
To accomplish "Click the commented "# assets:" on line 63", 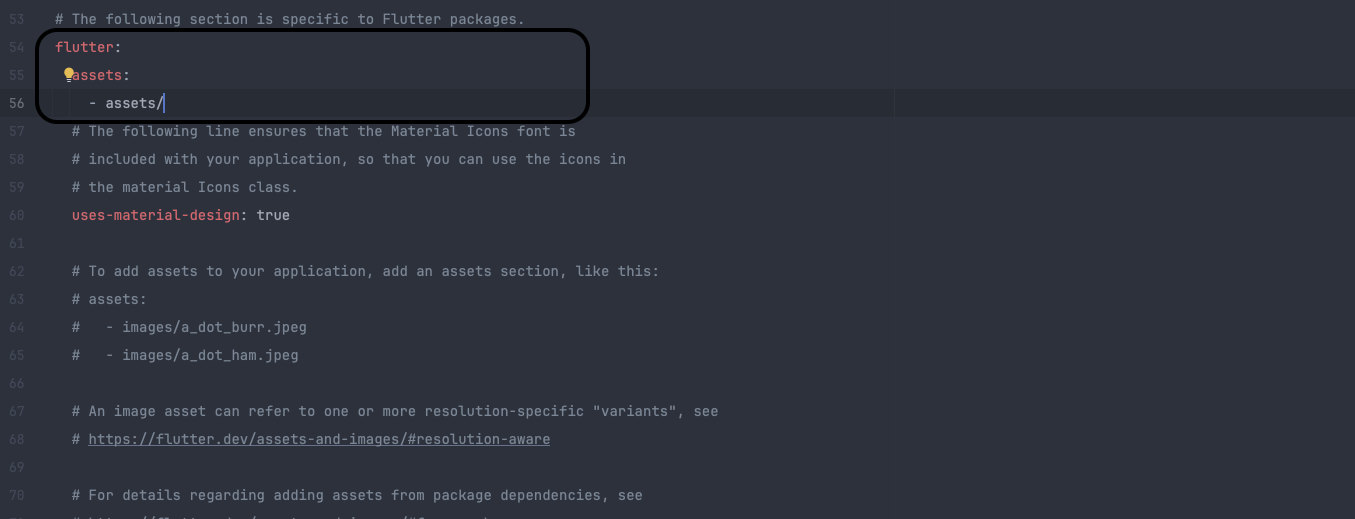I will coord(109,299).
